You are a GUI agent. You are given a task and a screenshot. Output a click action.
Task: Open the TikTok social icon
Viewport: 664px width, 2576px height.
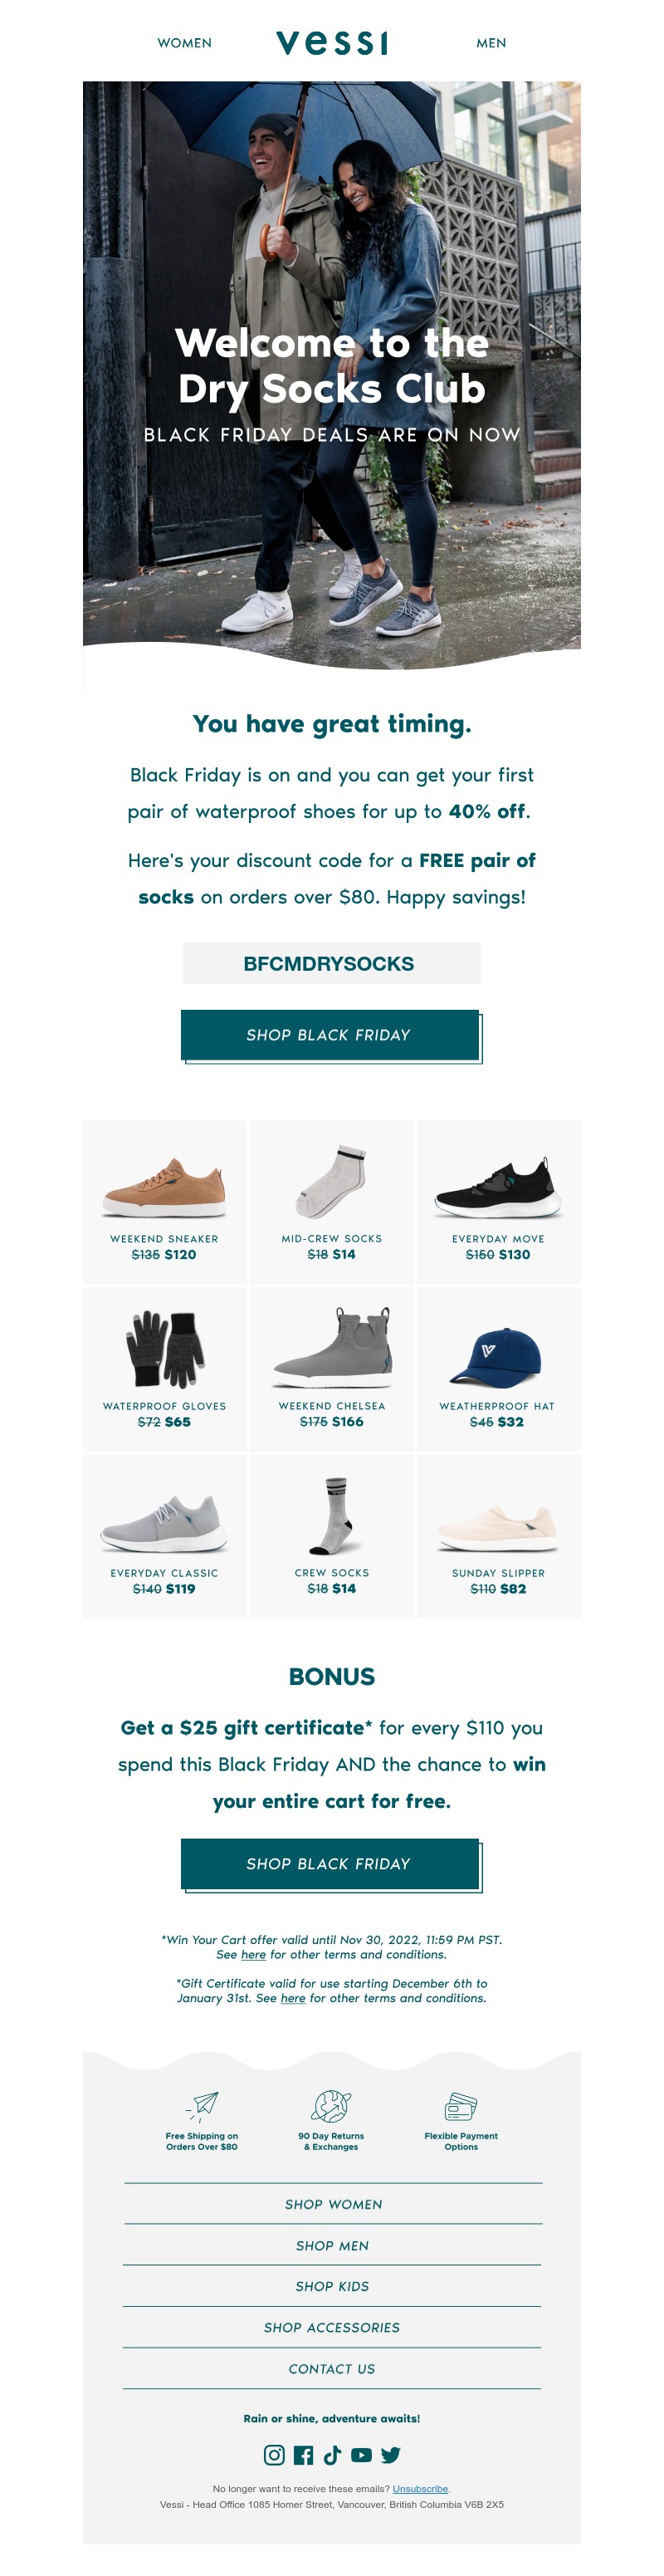332,2454
